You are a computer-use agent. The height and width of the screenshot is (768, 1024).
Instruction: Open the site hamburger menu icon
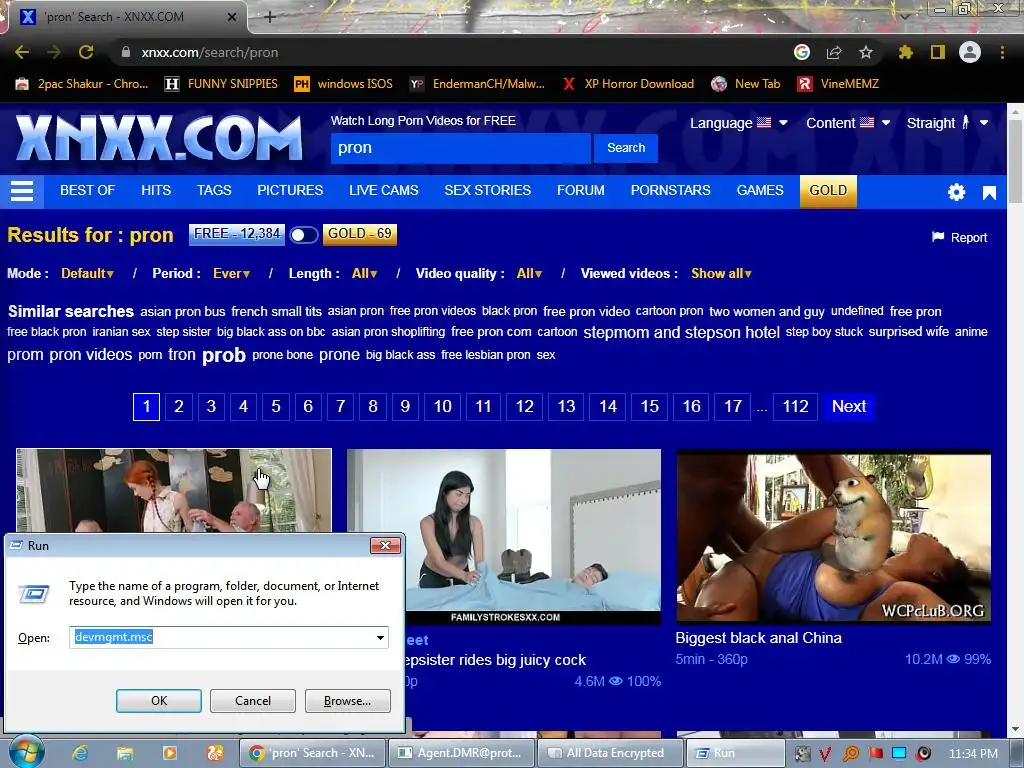[22, 191]
